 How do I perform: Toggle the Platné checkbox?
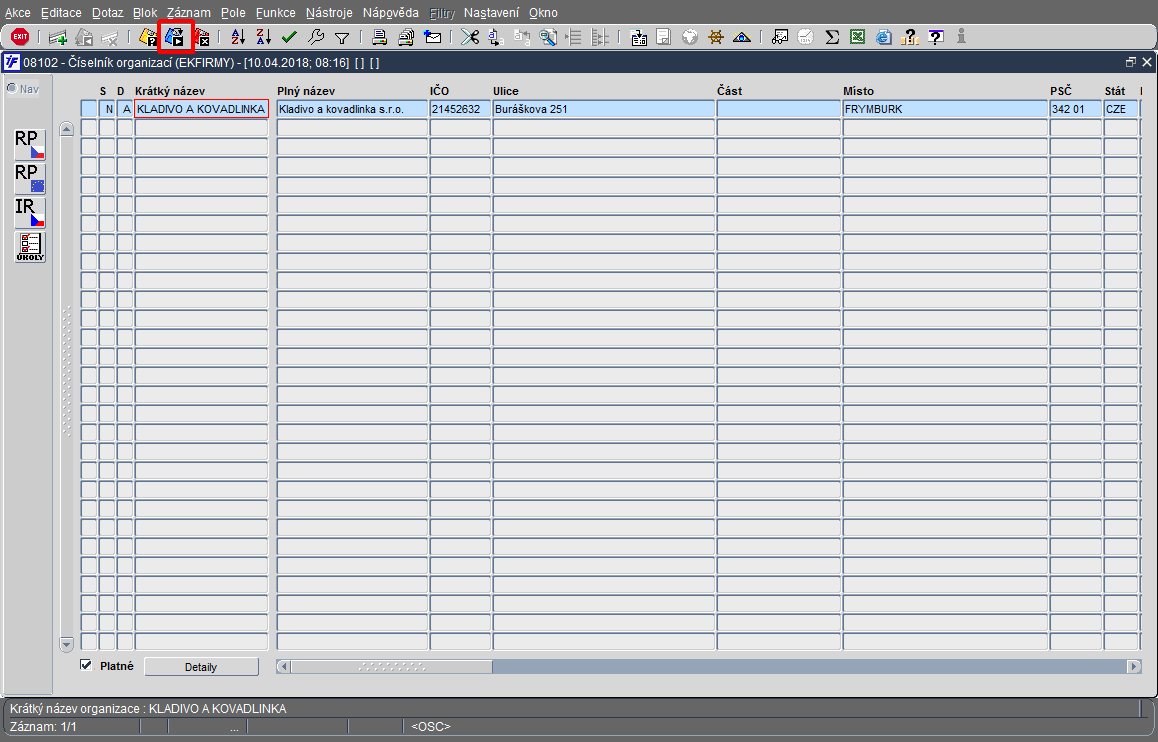tap(86, 665)
